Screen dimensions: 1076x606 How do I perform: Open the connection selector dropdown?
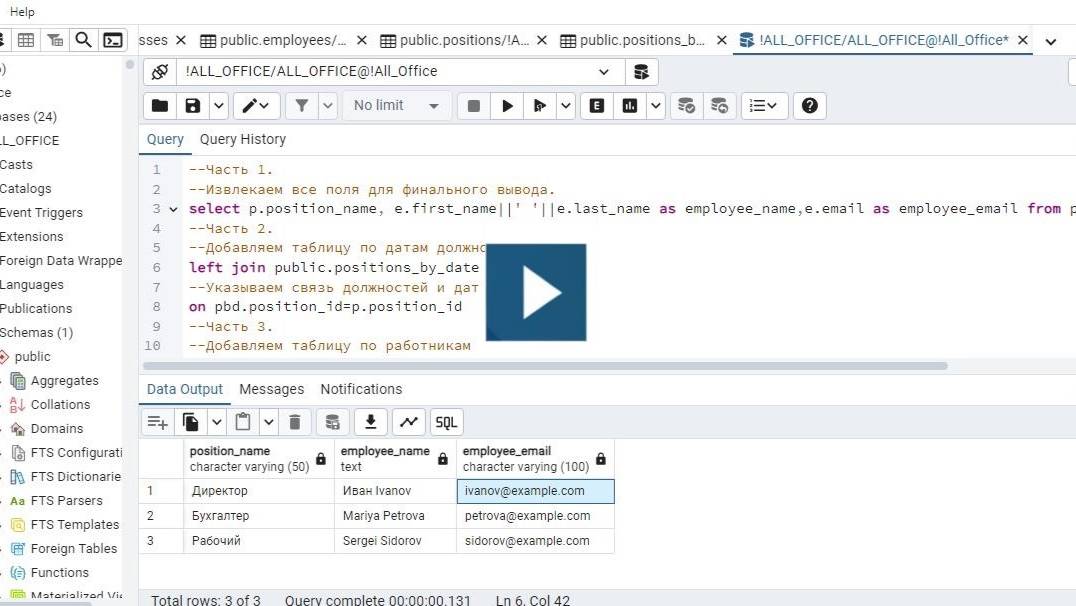coord(603,71)
